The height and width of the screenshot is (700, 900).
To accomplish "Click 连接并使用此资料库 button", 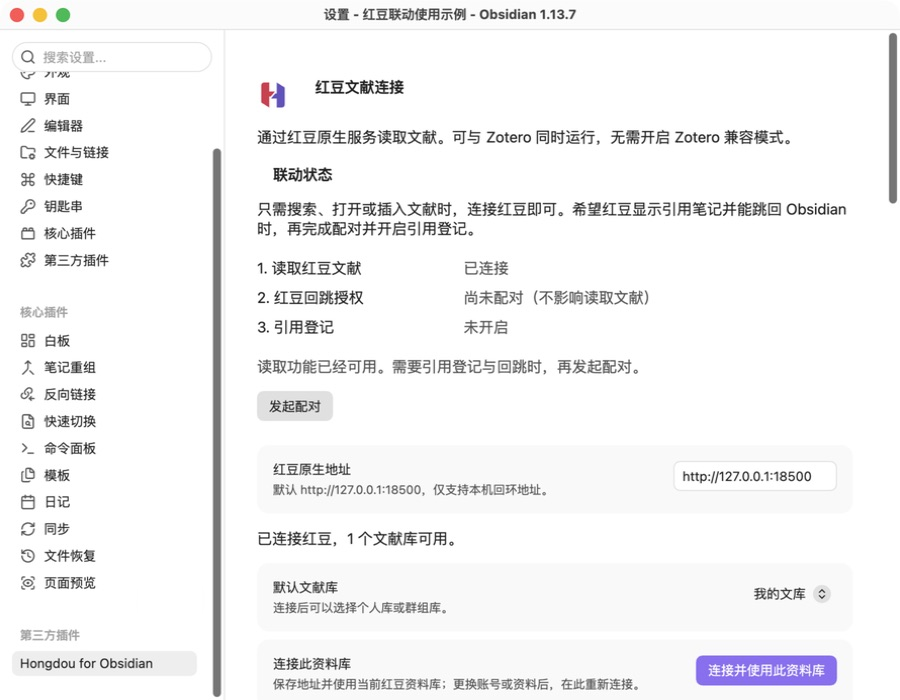I will [x=766, y=670].
